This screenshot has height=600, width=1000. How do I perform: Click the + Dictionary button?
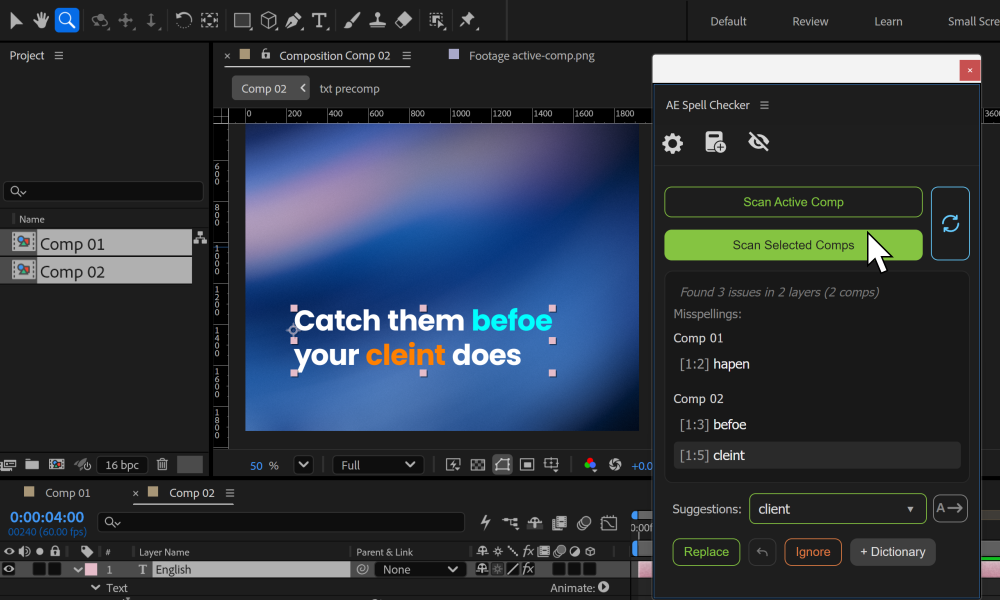coord(892,552)
